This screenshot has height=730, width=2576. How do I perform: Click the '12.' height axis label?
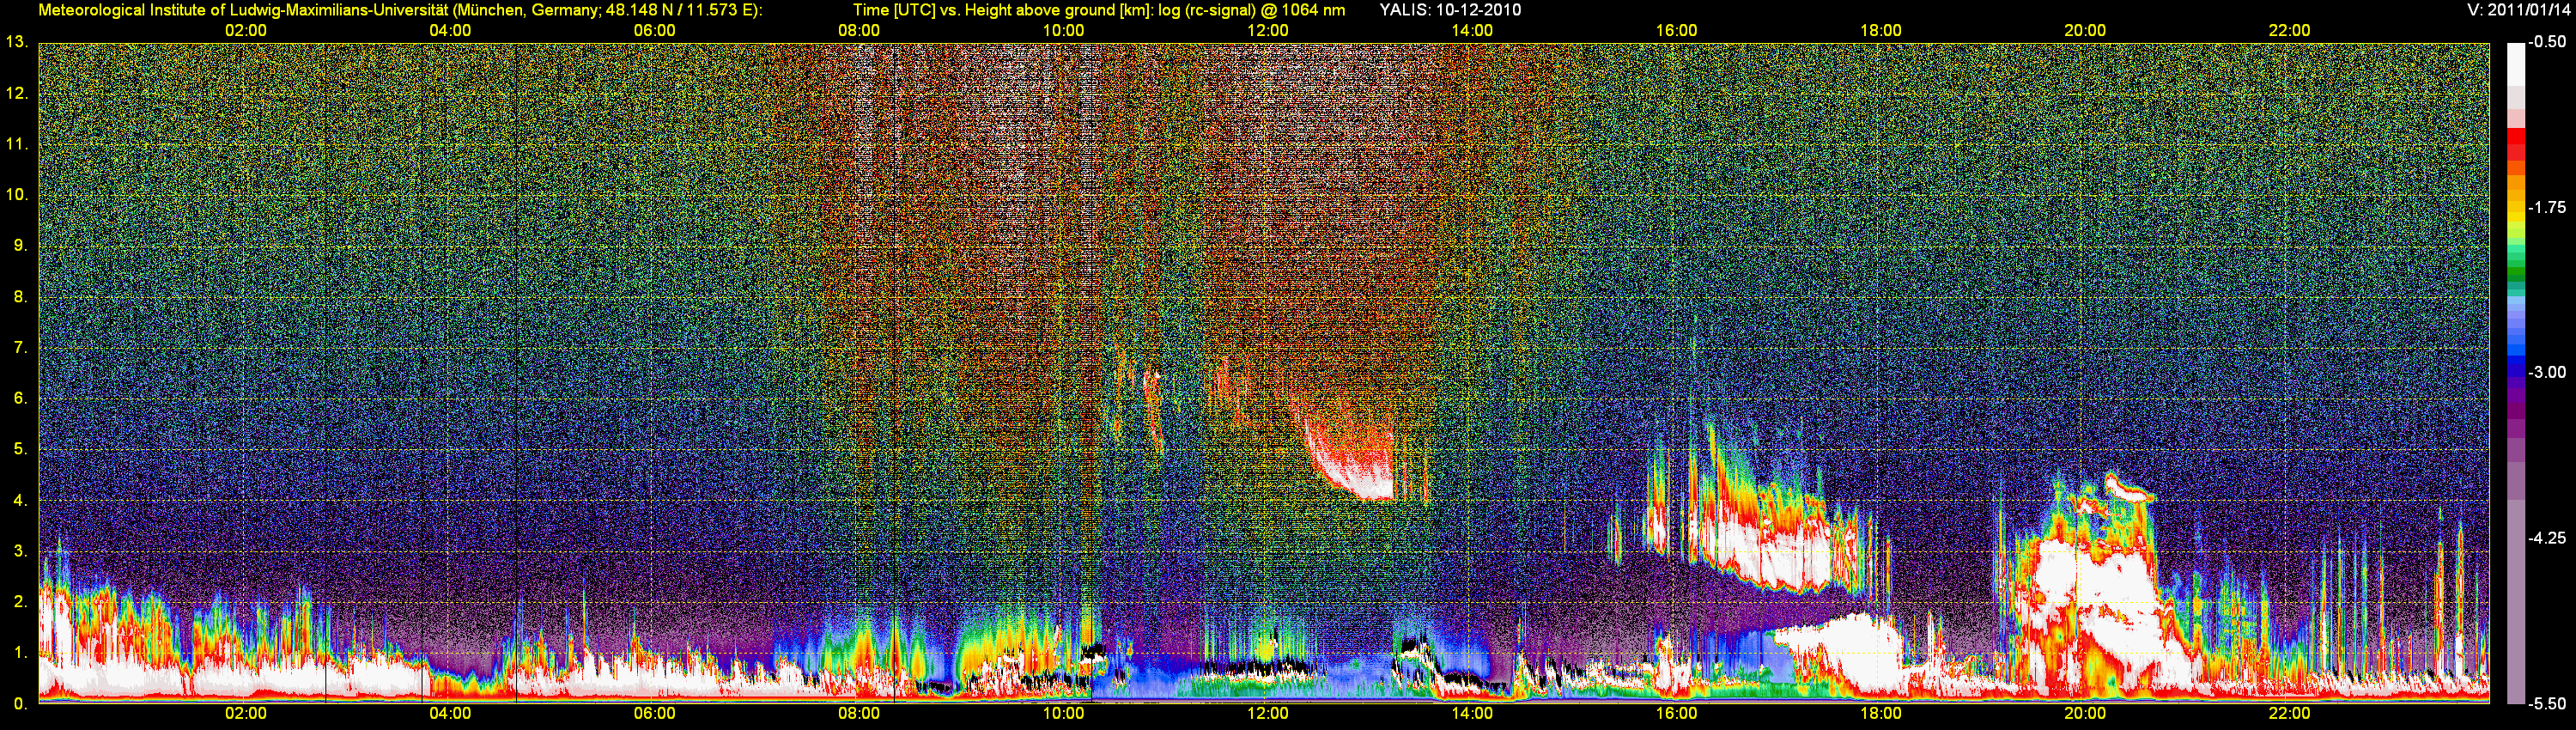pos(16,93)
